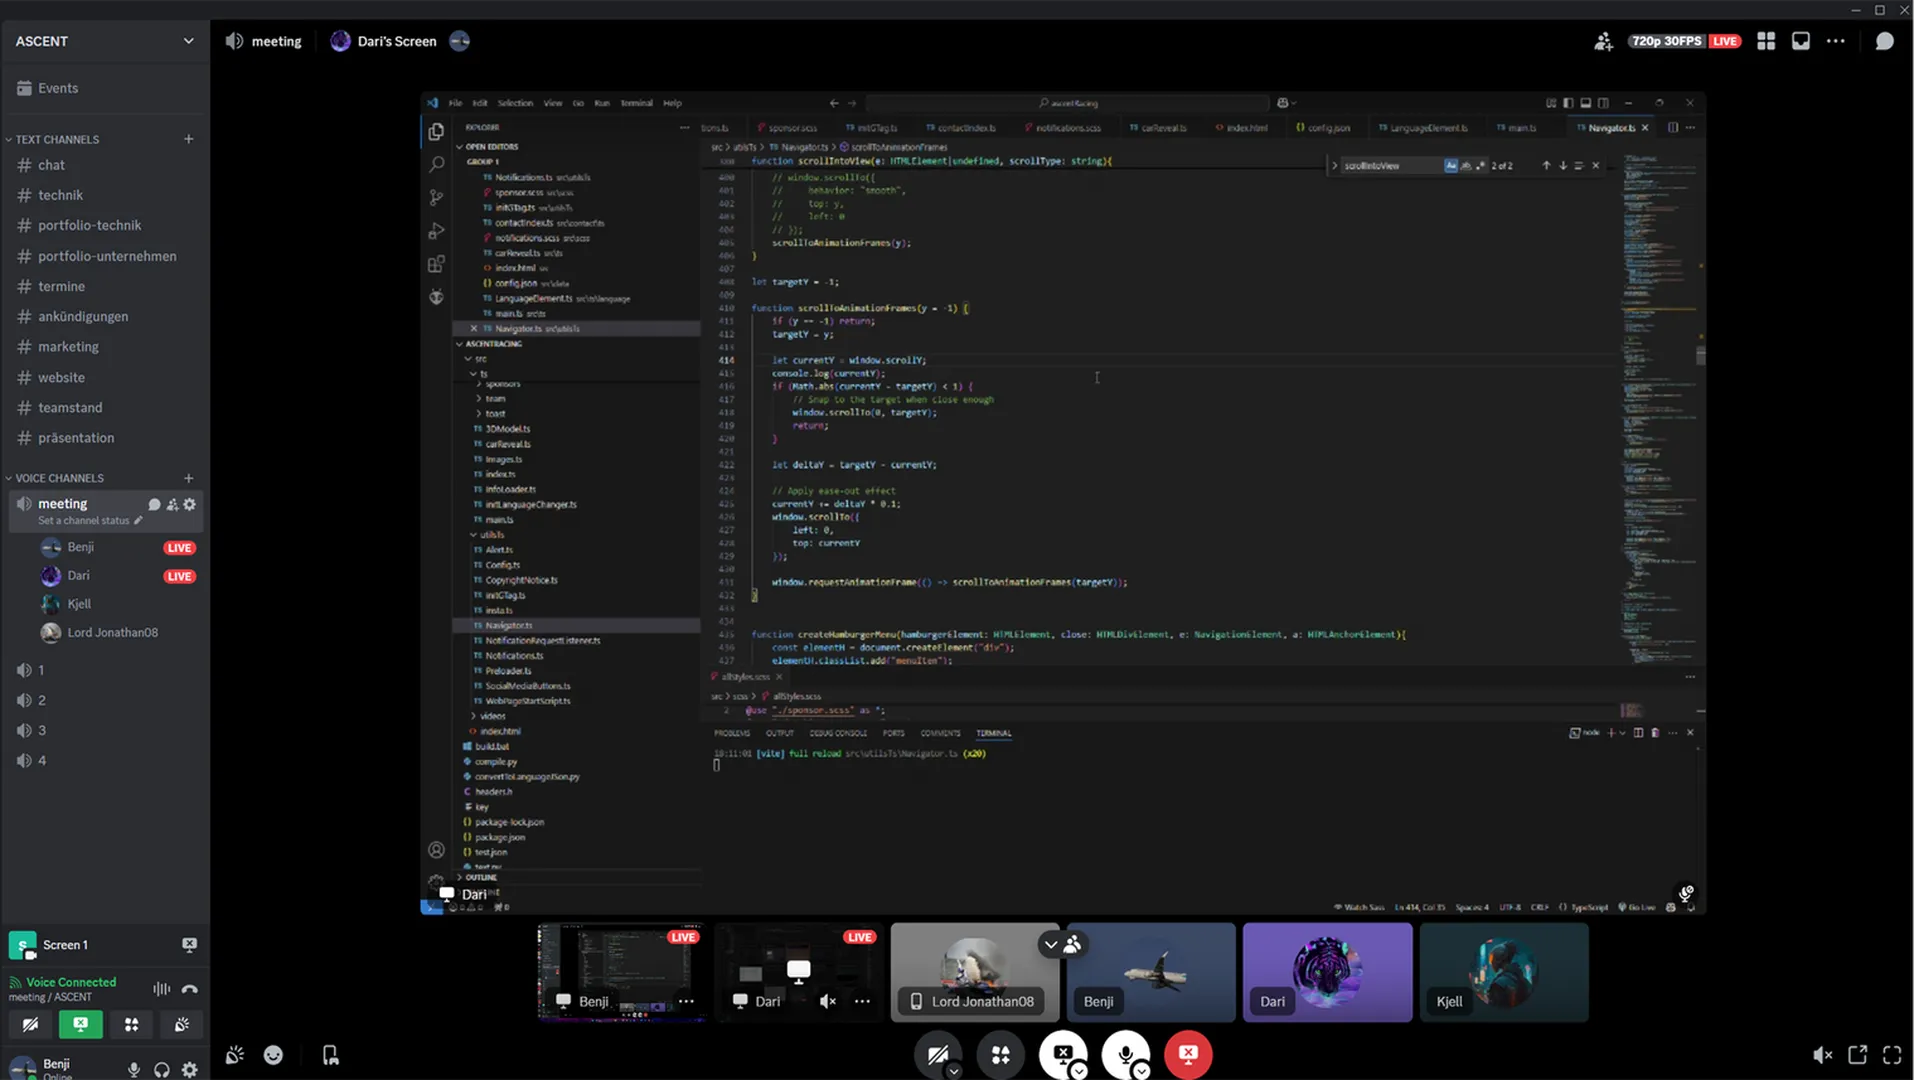
Task: Collapse the ASCENT server dropdown
Action: (188, 41)
